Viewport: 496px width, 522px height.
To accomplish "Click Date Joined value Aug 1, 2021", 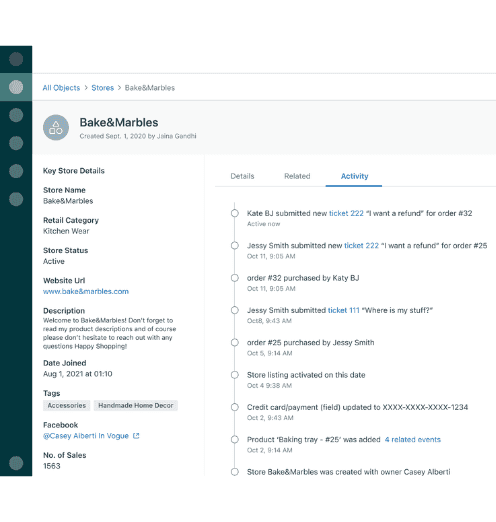I will click(x=78, y=374).
